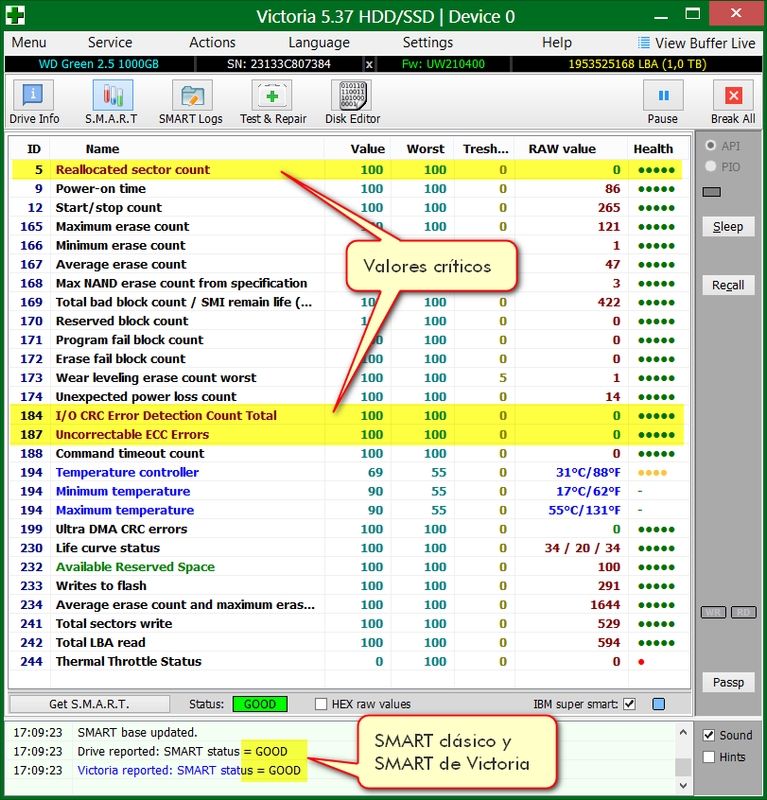Click the log scrollbar down arrow
Screen dimensions: 767x800
[x=683, y=785]
